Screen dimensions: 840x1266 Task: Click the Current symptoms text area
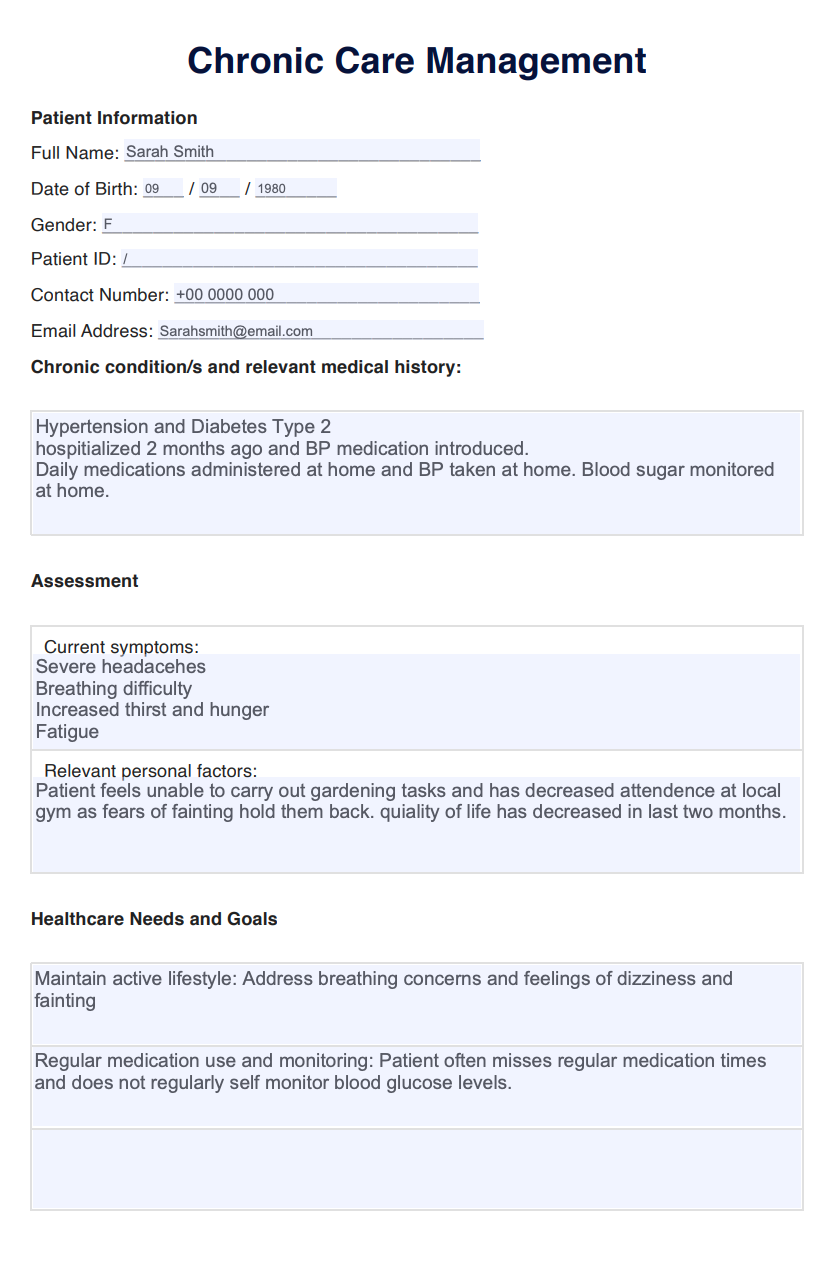417,699
